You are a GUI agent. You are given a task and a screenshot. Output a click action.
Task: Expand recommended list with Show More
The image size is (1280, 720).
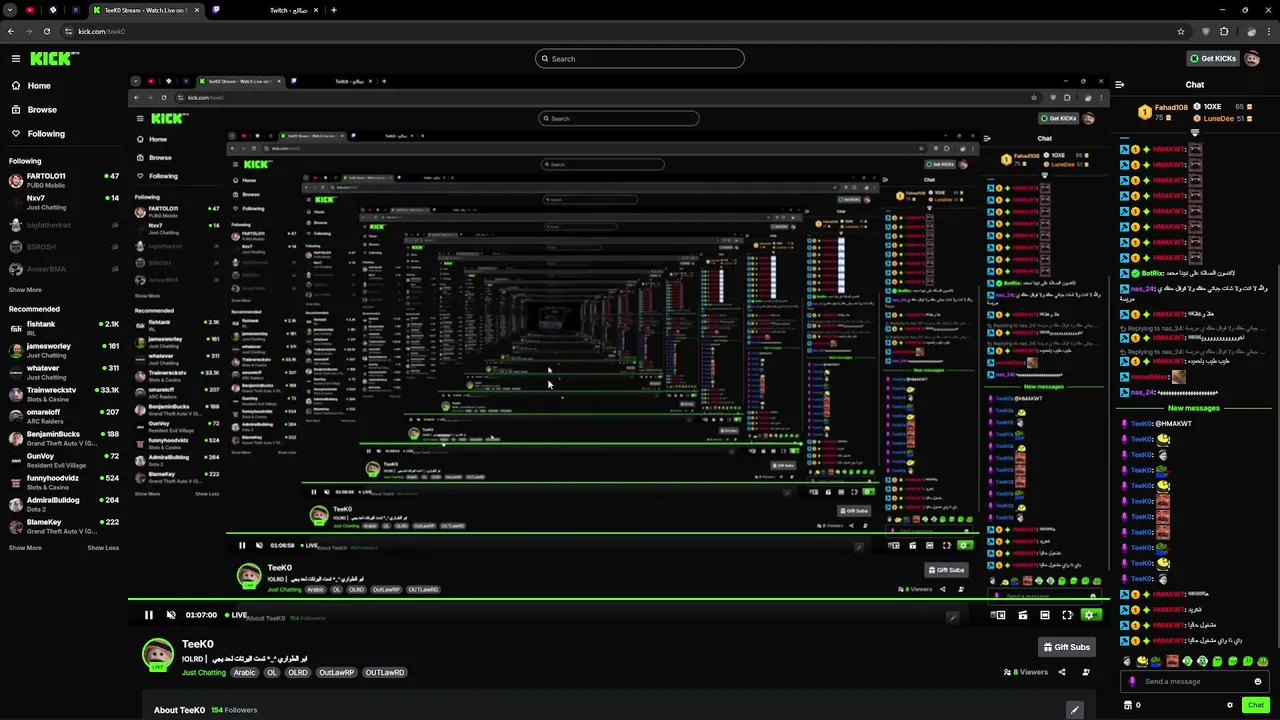pyautogui.click(x=25, y=548)
